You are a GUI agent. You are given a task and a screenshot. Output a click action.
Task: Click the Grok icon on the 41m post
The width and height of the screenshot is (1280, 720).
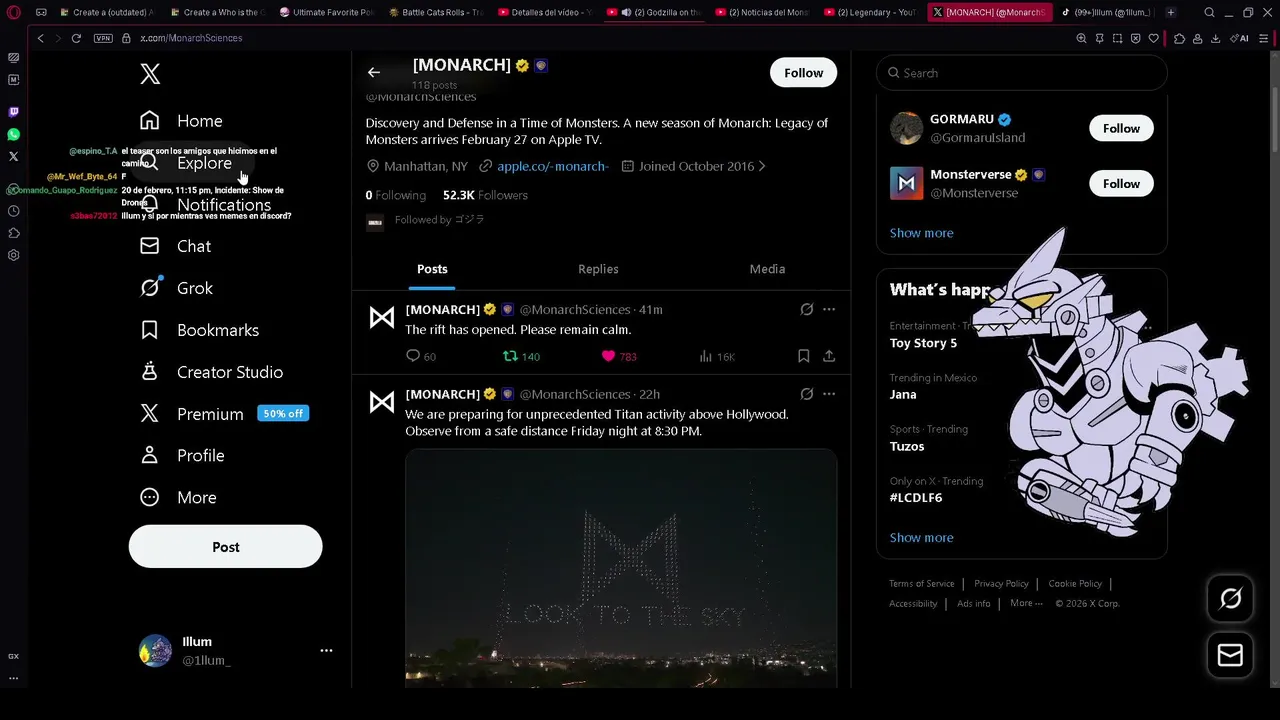click(806, 310)
